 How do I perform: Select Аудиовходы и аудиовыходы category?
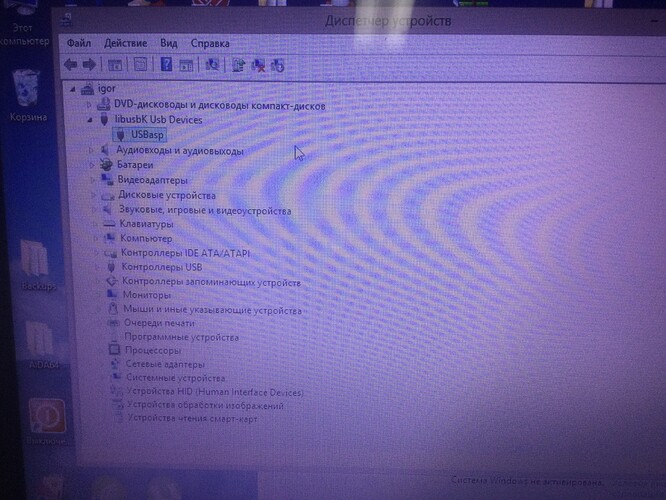click(x=180, y=151)
